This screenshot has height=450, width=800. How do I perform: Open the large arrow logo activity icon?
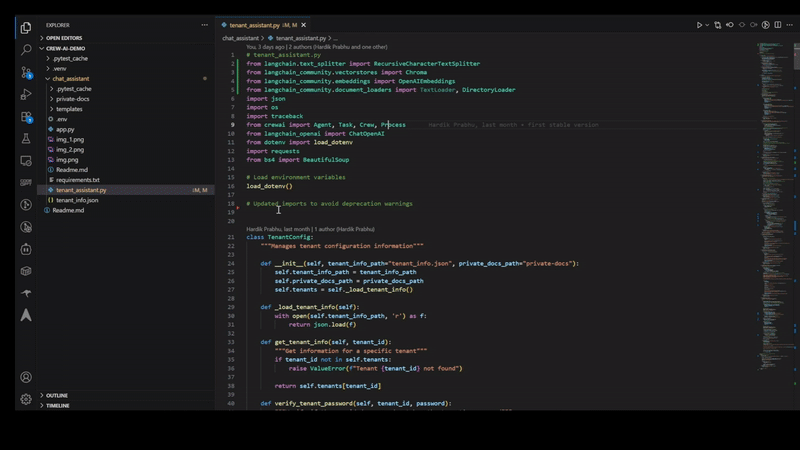pyautogui.click(x=26, y=315)
